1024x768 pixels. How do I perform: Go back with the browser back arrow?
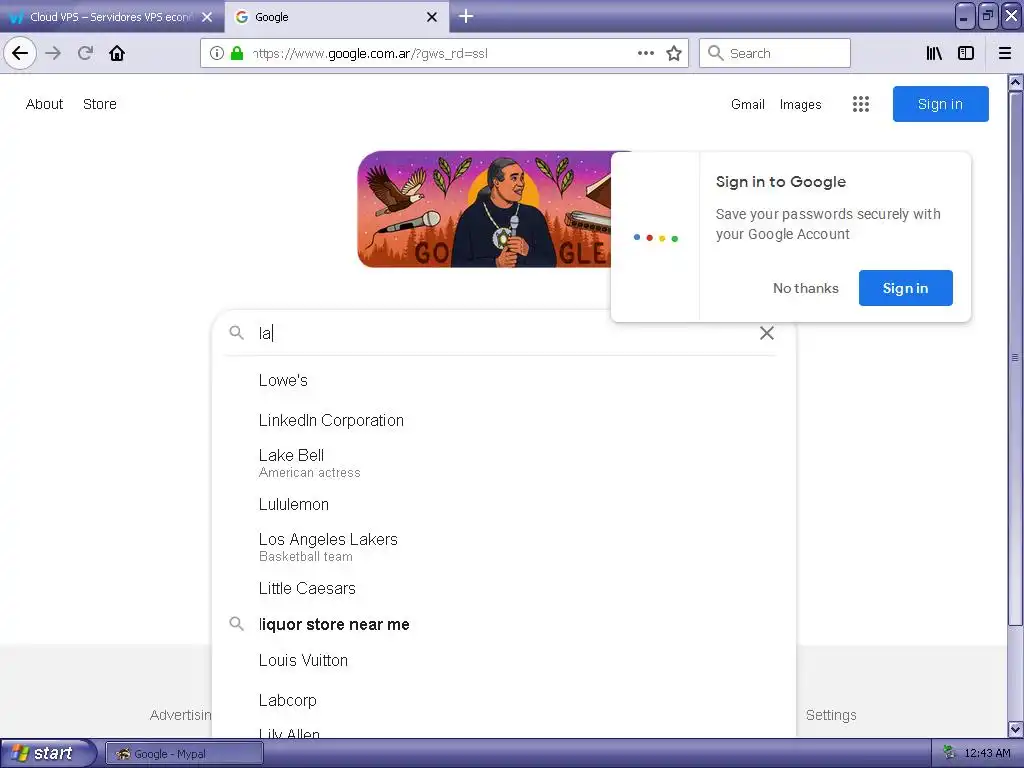[20, 53]
